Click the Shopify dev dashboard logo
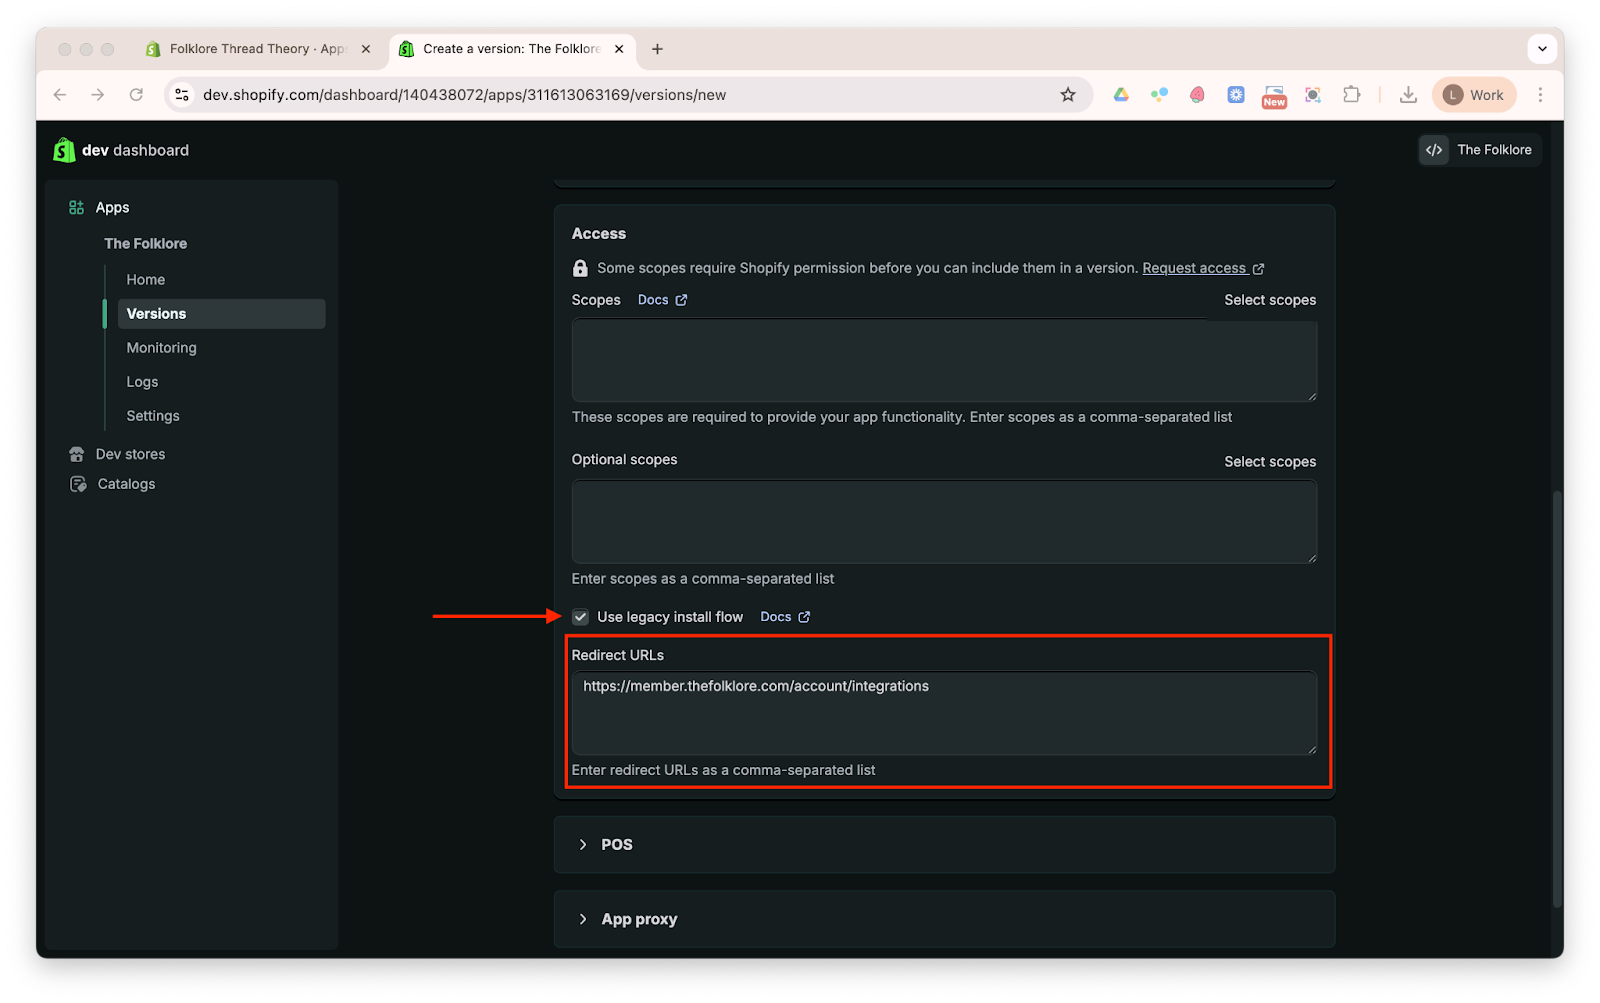 click(64, 150)
